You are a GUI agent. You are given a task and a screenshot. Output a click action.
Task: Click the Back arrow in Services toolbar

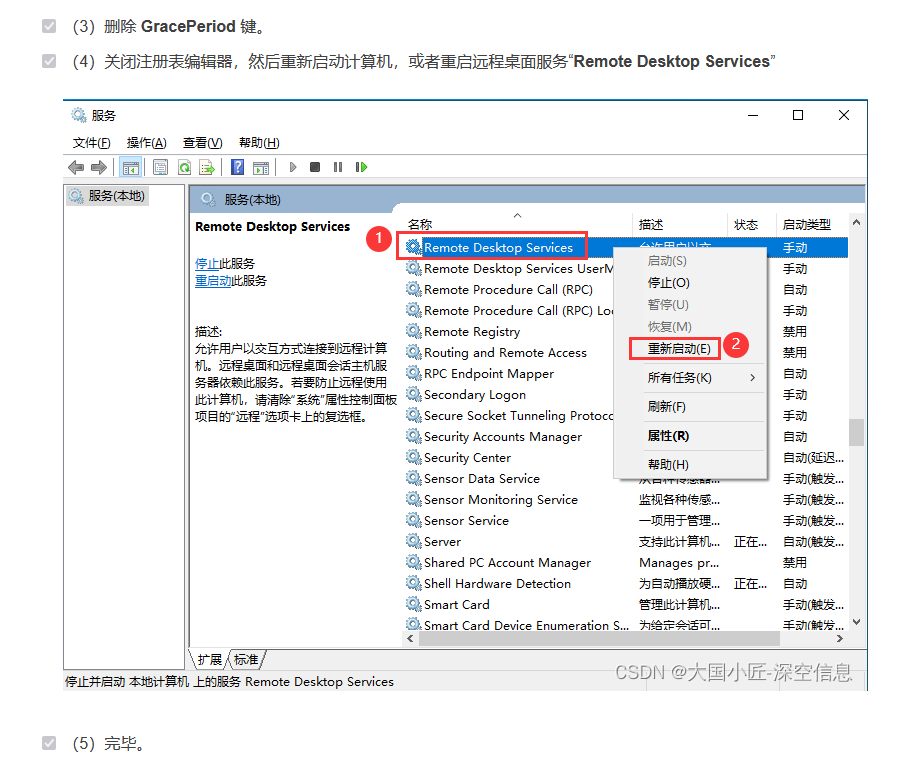click(x=76, y=167)
